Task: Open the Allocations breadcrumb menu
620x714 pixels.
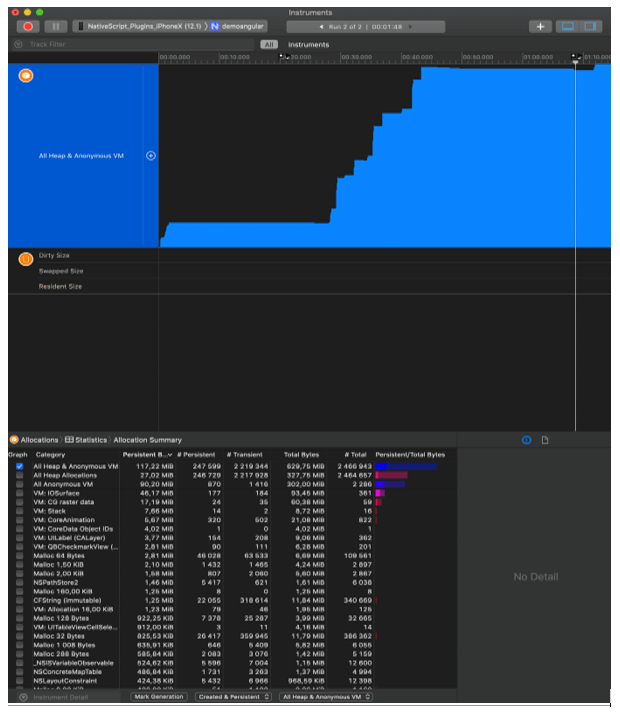Action: (35, 440)
